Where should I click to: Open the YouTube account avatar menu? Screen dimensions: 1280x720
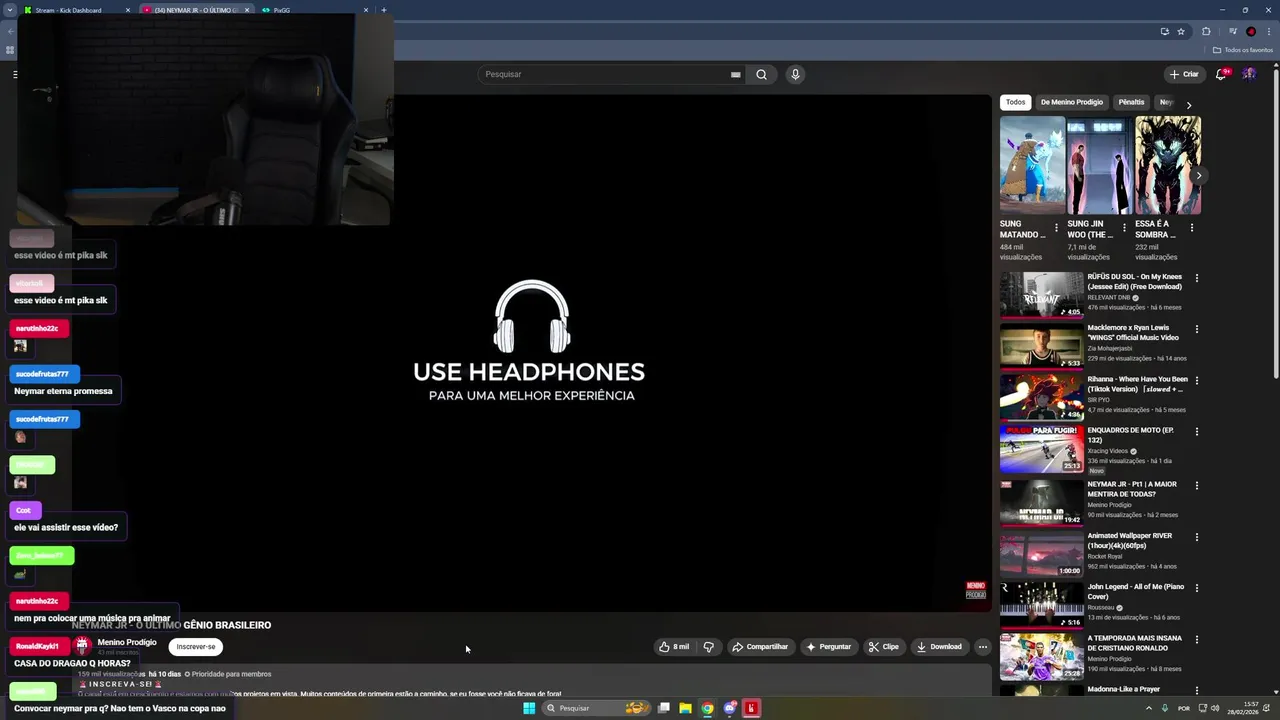tap(1249, 74)
